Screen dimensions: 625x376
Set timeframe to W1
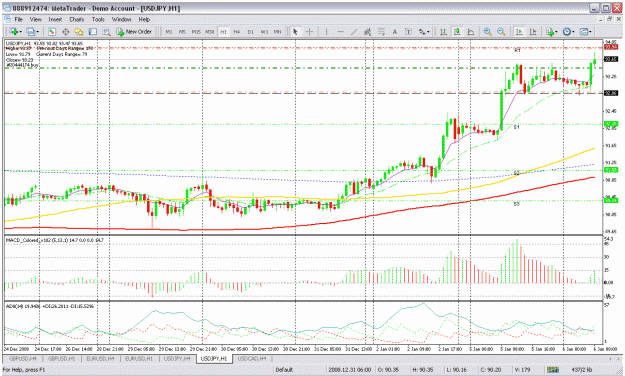click(x=264, y=31)
